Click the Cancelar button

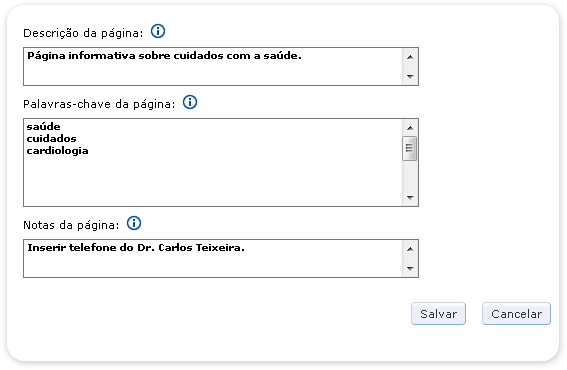[x=516, y=314]
